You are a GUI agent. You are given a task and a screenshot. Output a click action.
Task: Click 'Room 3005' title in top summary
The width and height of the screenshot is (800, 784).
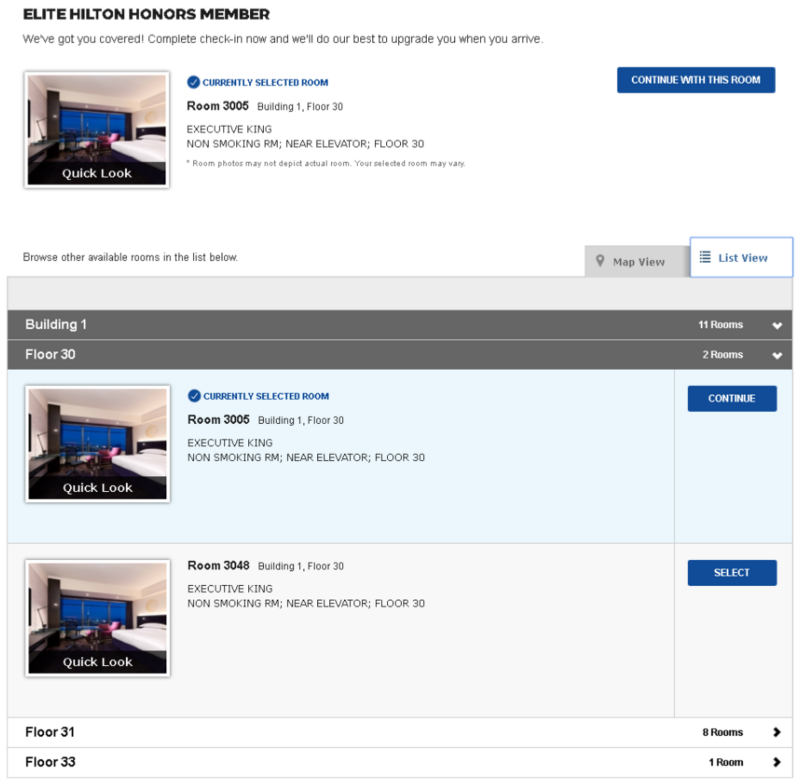[x=217, y=106]
